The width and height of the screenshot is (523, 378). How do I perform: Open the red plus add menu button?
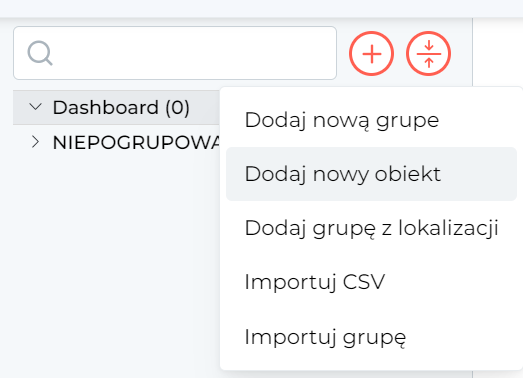click(371, 53)
